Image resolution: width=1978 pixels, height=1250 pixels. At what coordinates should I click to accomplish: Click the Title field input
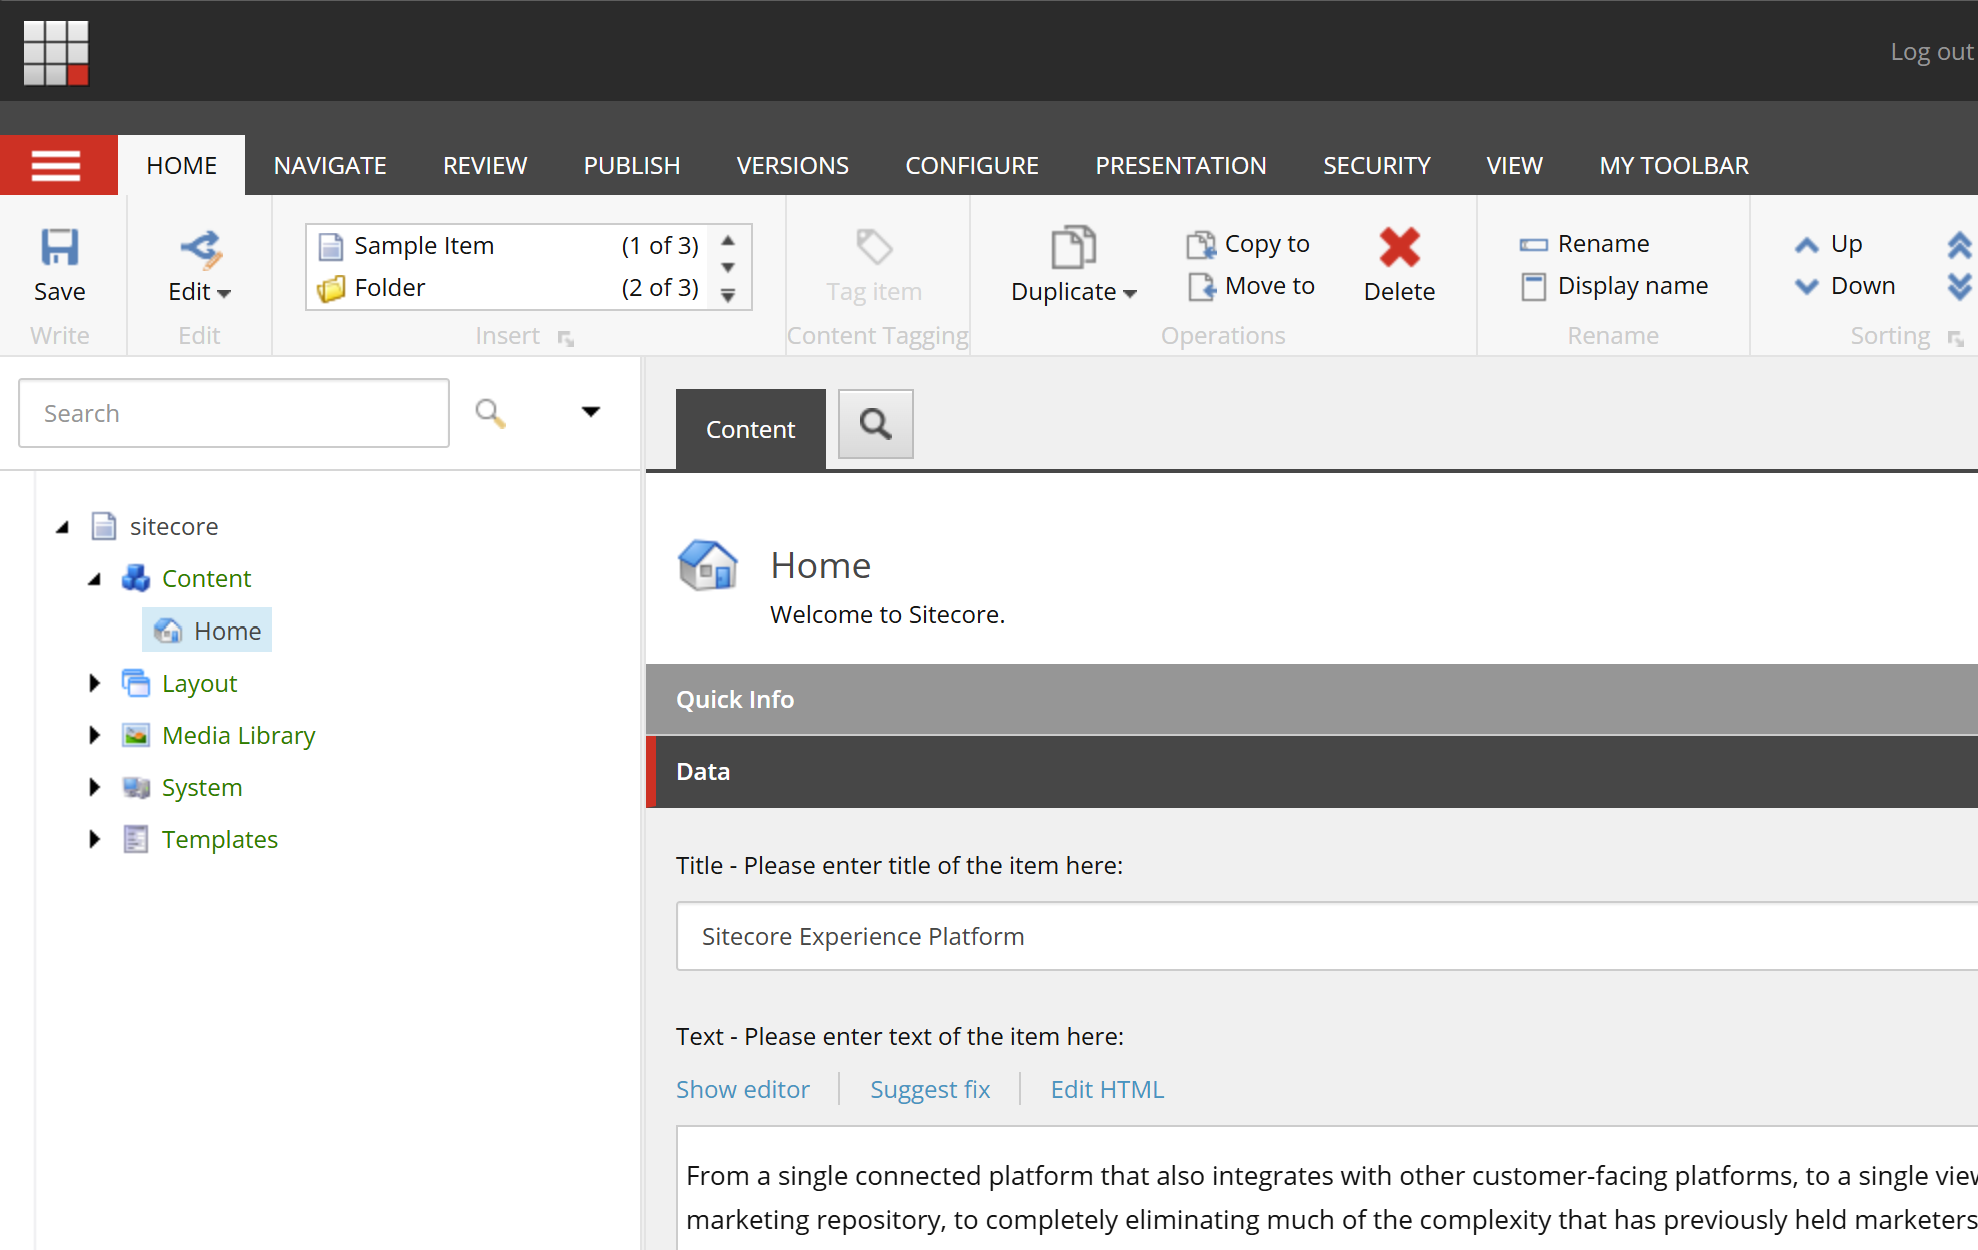pos(1327,936)
